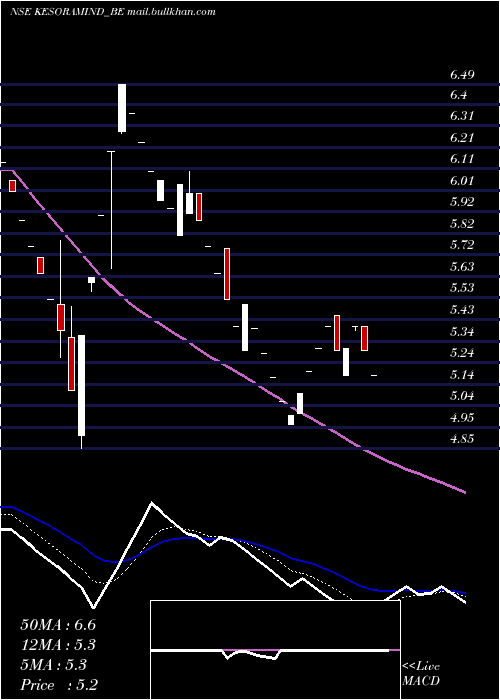Click the 5.53 price axis label
The height and width of the screenshot is (700, 500).
462,288
